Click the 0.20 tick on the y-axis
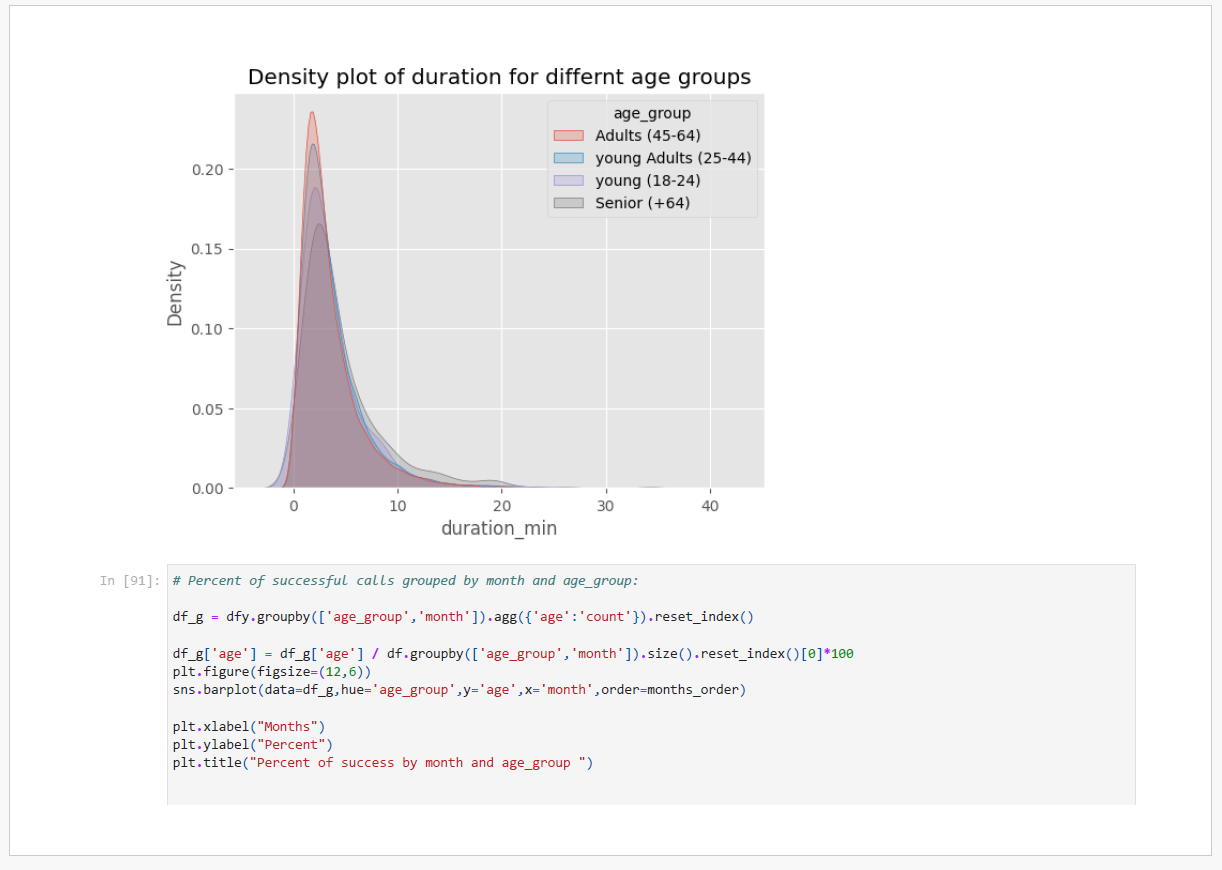This screenshot has width=1222, height=870. 207,169
